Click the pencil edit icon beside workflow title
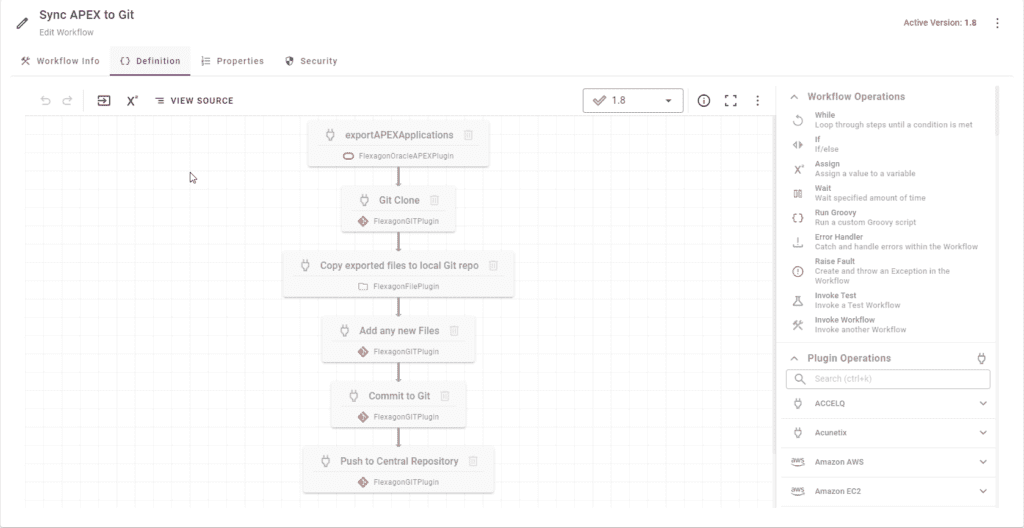 [x=22, y=23]
